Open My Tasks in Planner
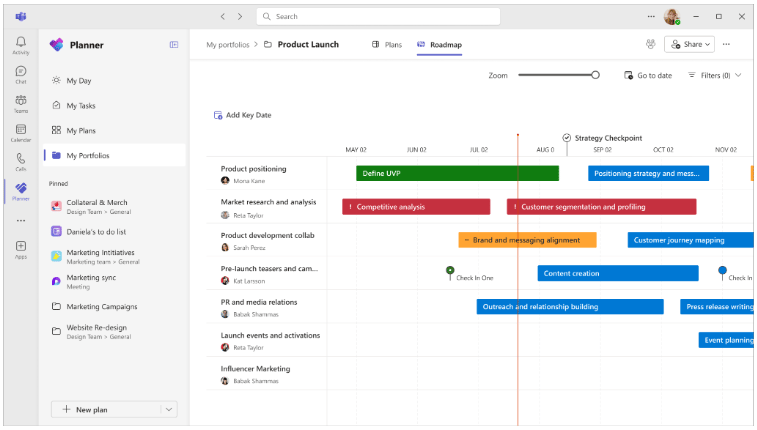 (81, 106)
